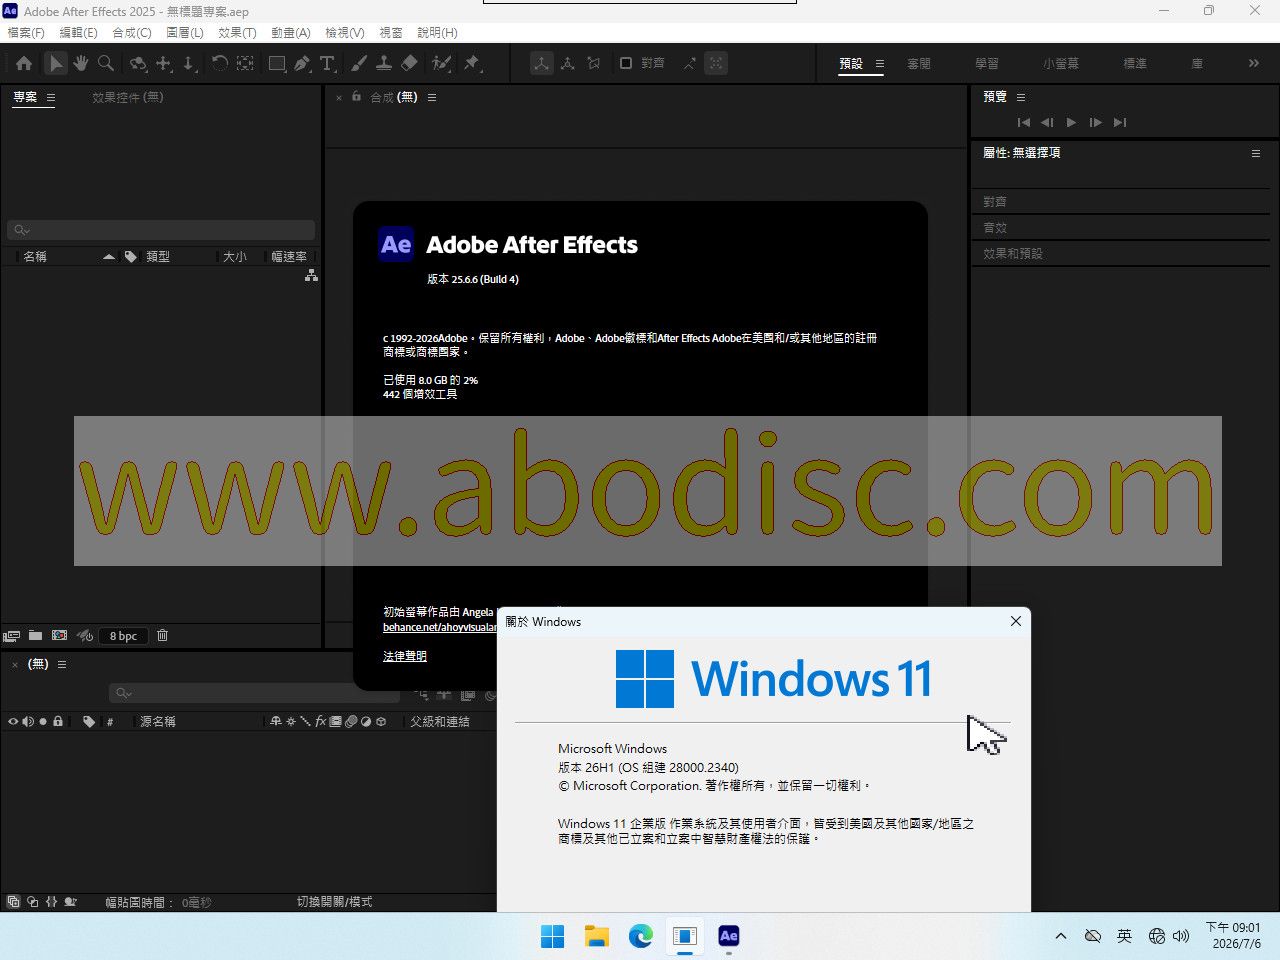Screen dimensions: 1280x960
Task: Select the Orbit camera tool
Action: pyautogui.click(x=138, y=63)
